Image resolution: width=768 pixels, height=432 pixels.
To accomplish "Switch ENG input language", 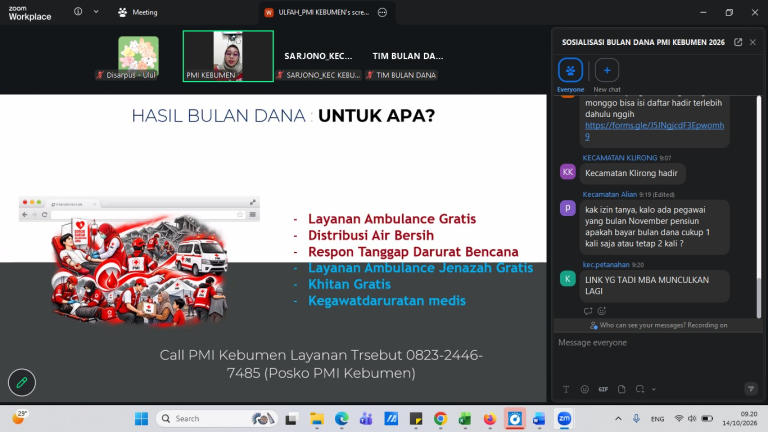I will [x=657, y=419].
